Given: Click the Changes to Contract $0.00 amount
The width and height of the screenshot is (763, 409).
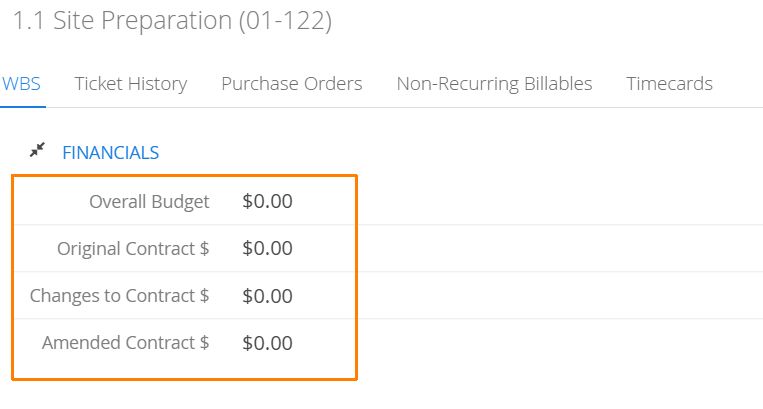Looking at the screenshot, I should pyautogui.click(x=268, y=296).
